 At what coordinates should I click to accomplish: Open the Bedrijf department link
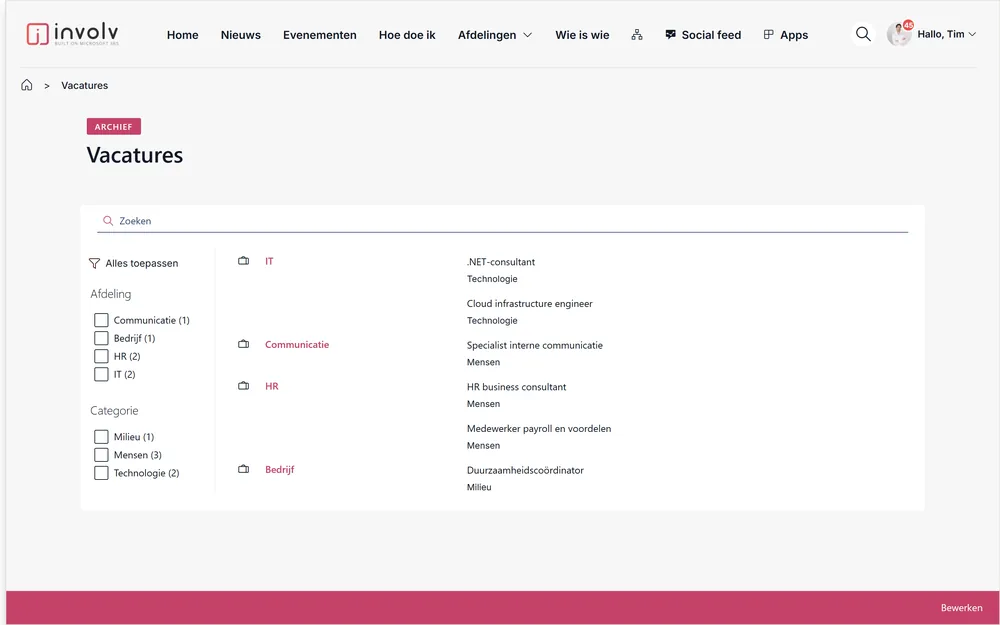pyautogui.click(x=279, y=469)
